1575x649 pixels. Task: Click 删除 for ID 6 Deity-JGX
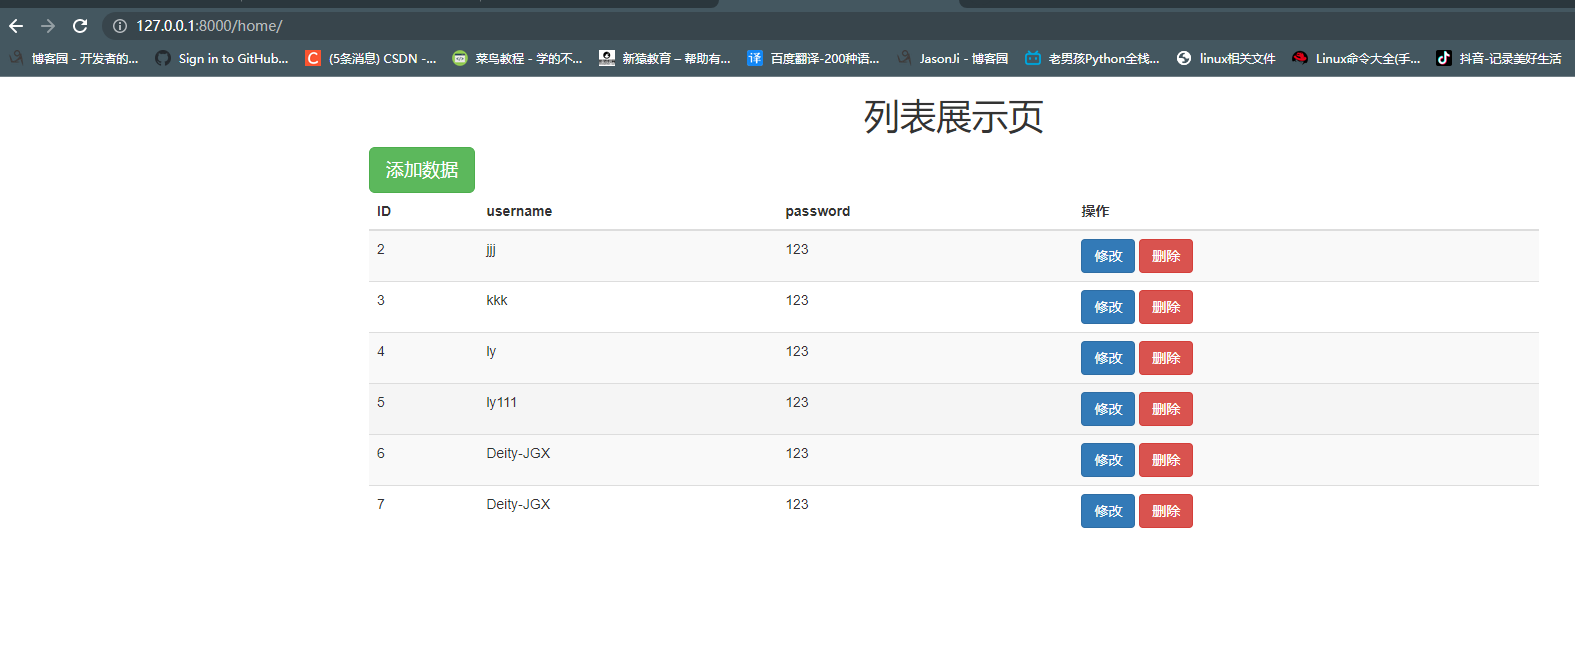(x=1166, y=460)
